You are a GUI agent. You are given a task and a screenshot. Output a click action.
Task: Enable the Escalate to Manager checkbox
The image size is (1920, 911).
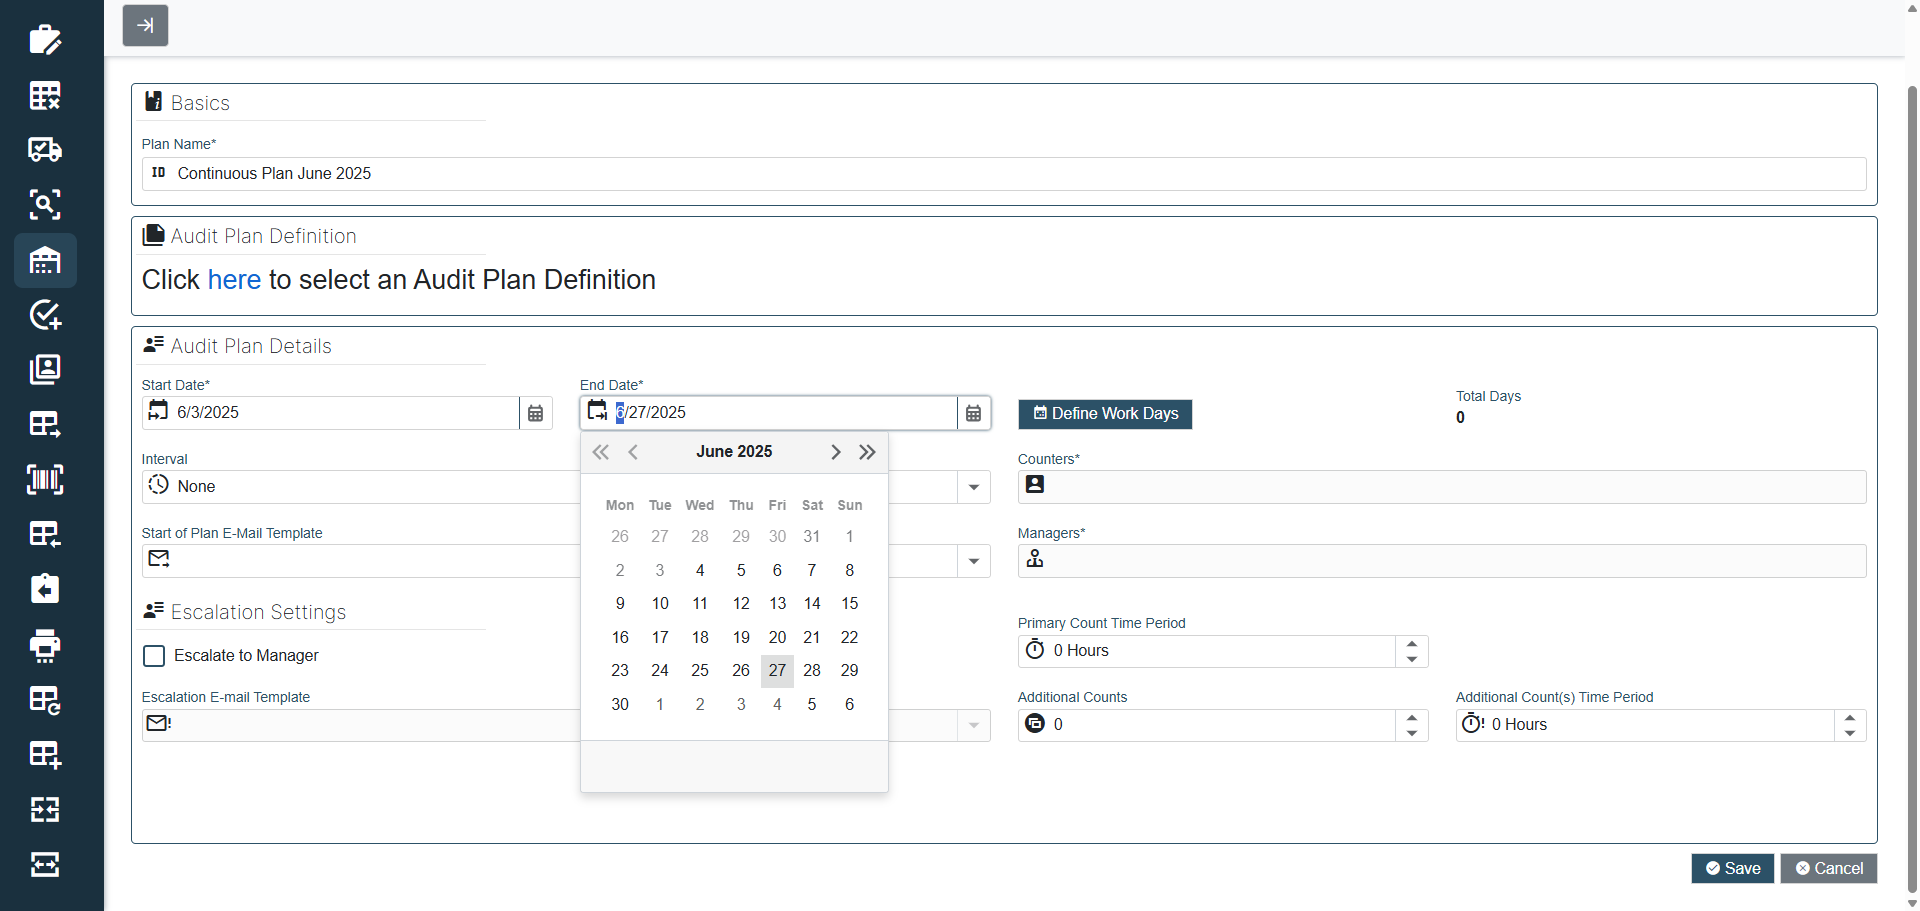pyautogui.click(x=153, y=656)
